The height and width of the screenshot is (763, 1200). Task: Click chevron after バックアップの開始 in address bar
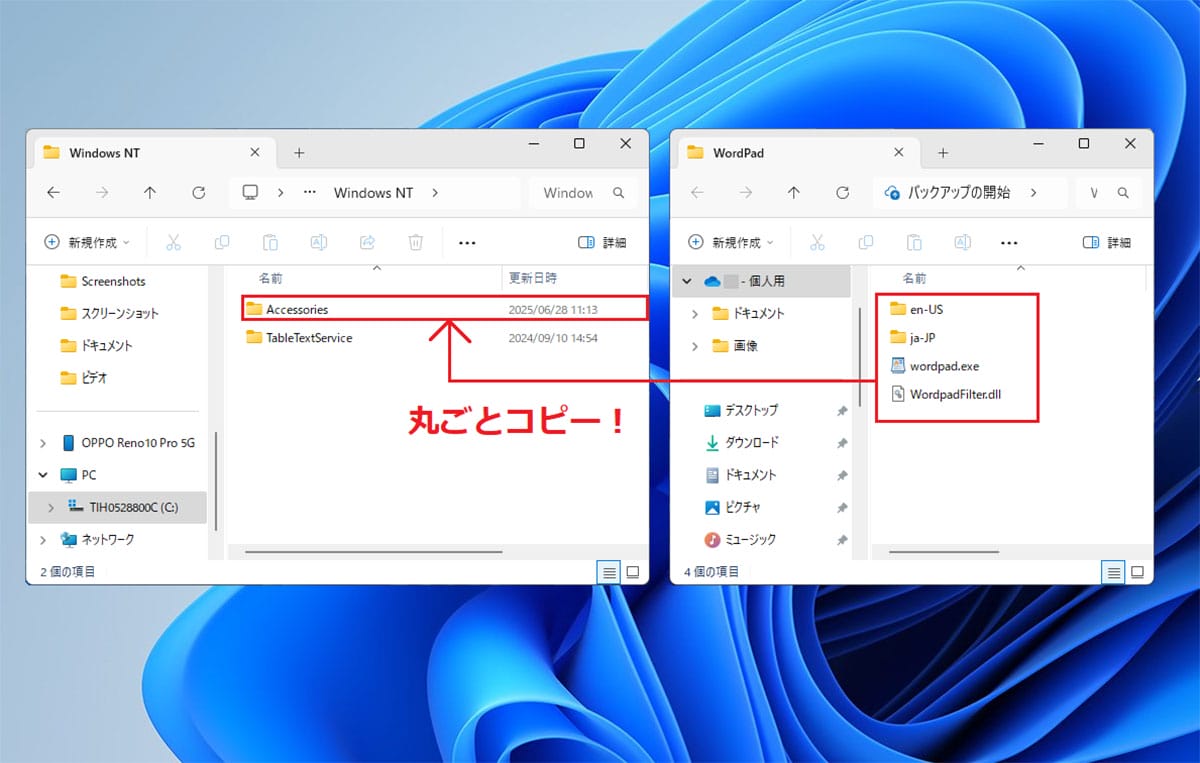click(x=1033, y=193)
